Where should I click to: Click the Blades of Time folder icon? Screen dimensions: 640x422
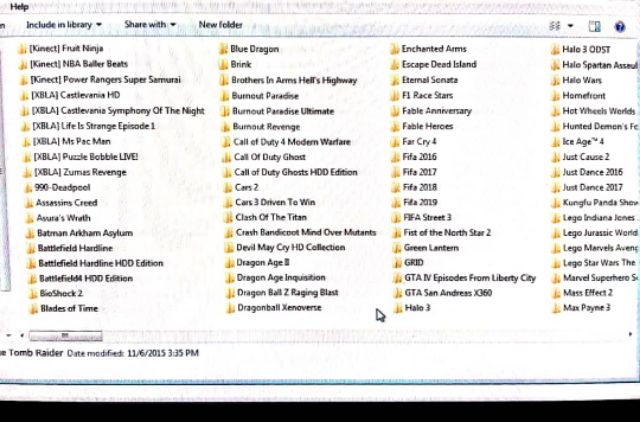click(x=33, y=309)
